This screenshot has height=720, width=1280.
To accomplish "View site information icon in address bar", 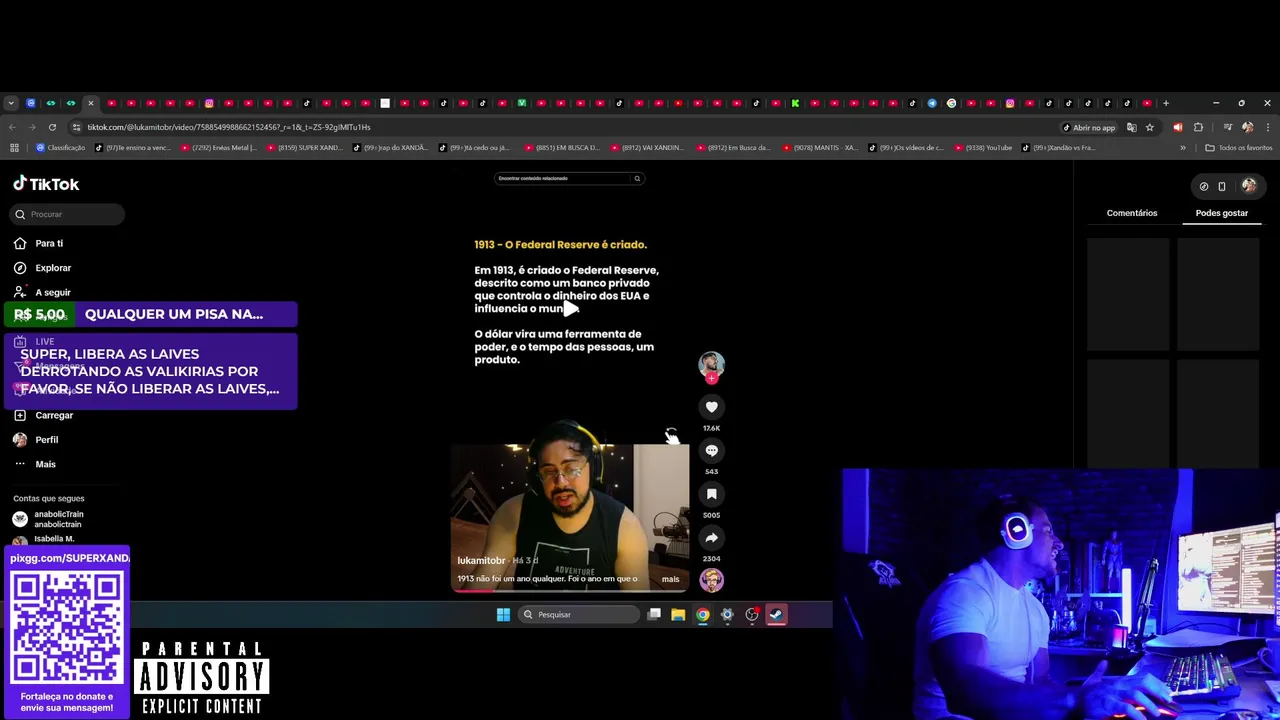I will pyautogui.click(x=76, y=127).
